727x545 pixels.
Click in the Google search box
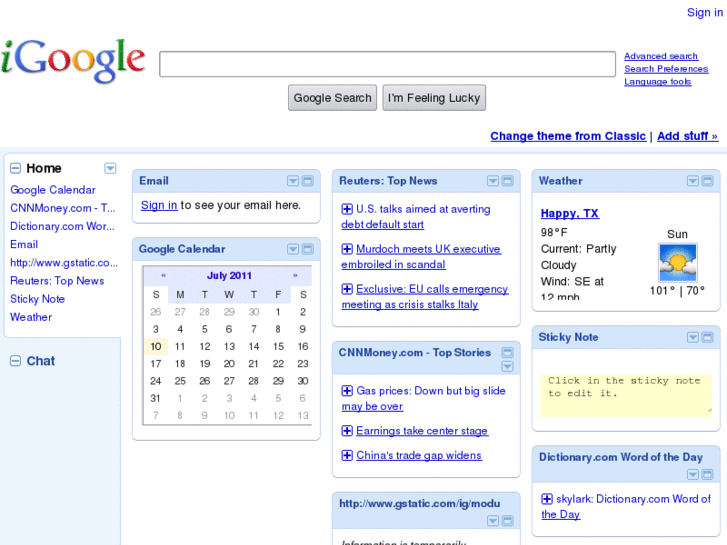tap(387, 64)
